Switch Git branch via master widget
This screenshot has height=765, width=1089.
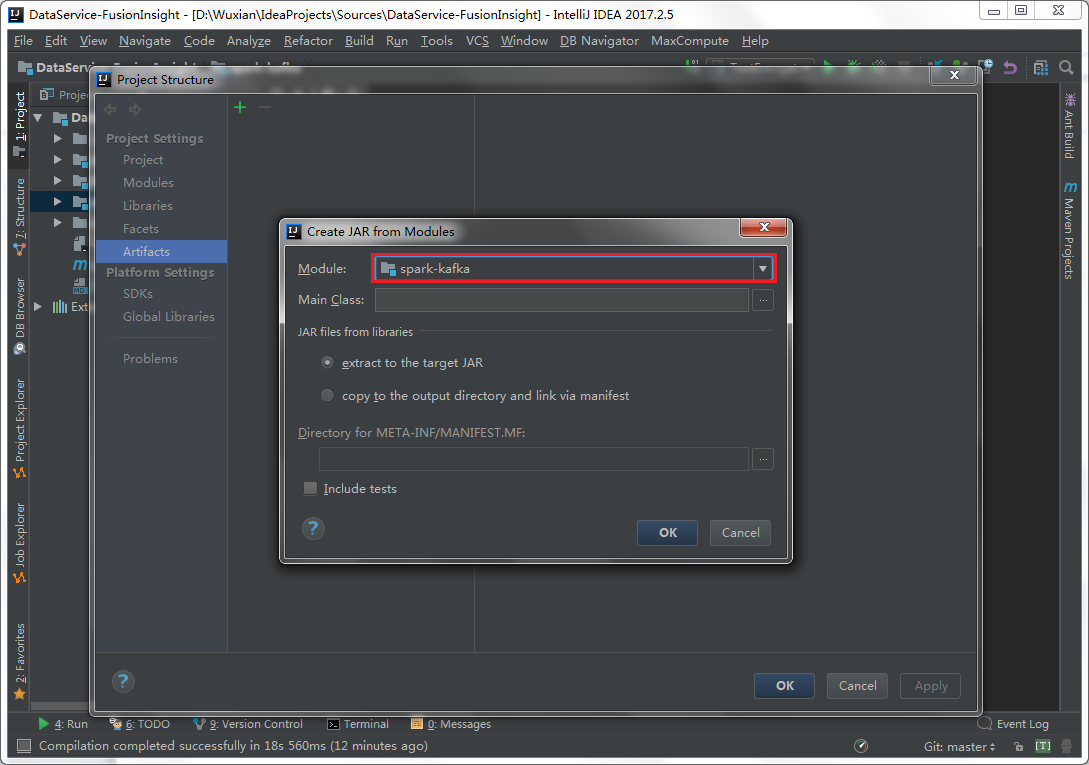959,746
